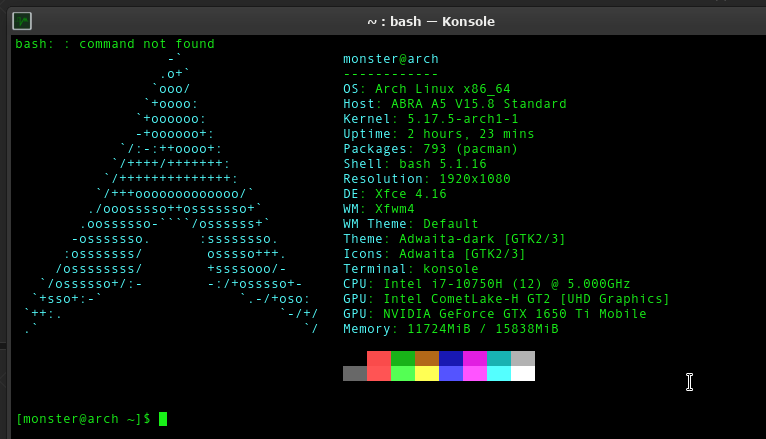Click the 'GPU: NVIDIA GeForce GTX 1650 Ti' line
The width and height of the screenshot is (766, 439).
tap(494, 314)
